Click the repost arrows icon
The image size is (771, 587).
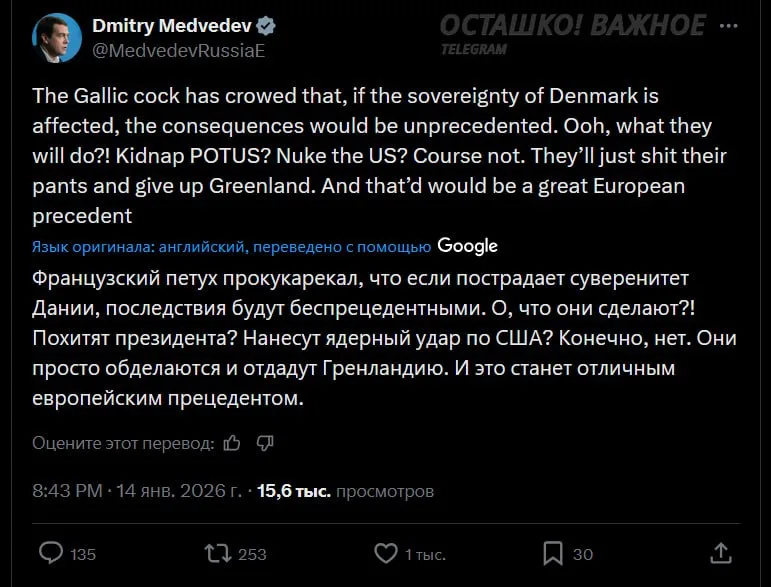216,552
